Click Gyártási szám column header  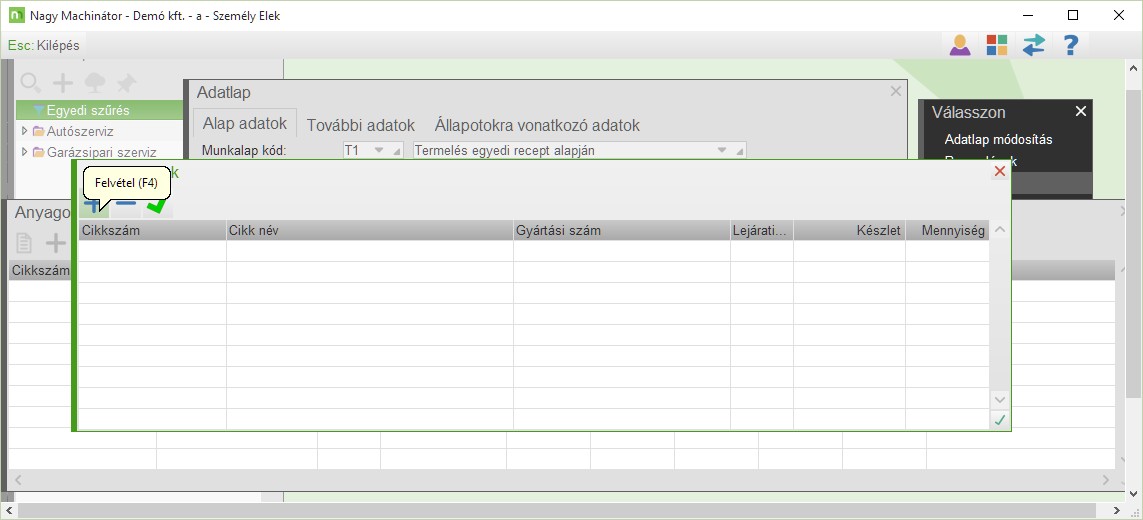622,230
